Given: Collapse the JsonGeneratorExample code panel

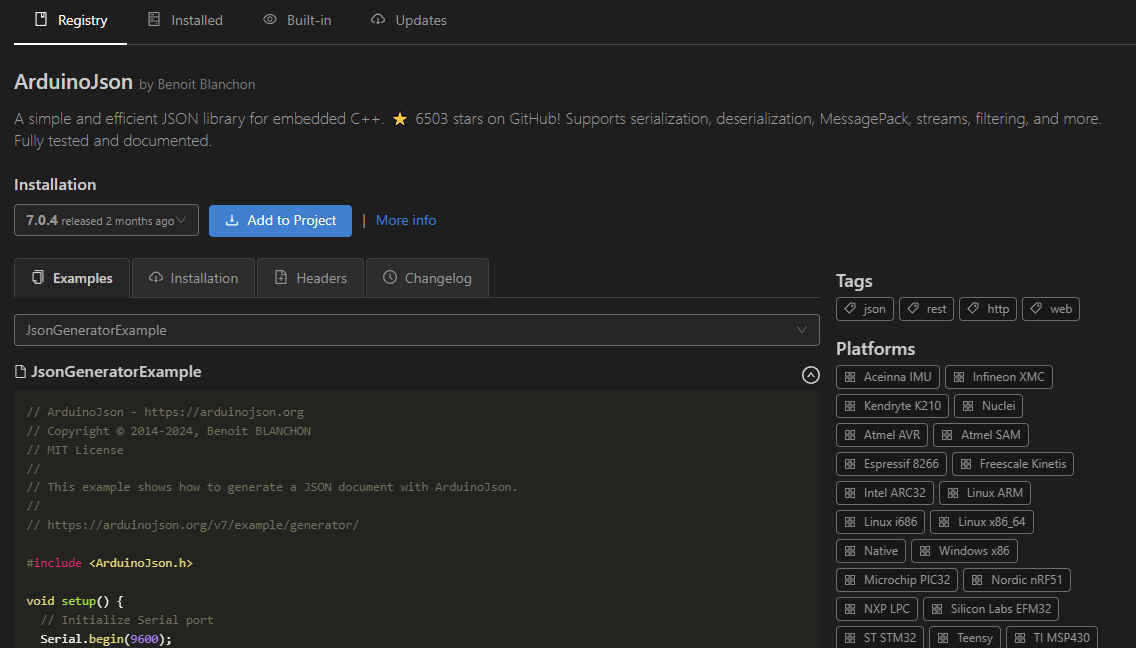Looking at the screenshot, I should coord(811,375).
